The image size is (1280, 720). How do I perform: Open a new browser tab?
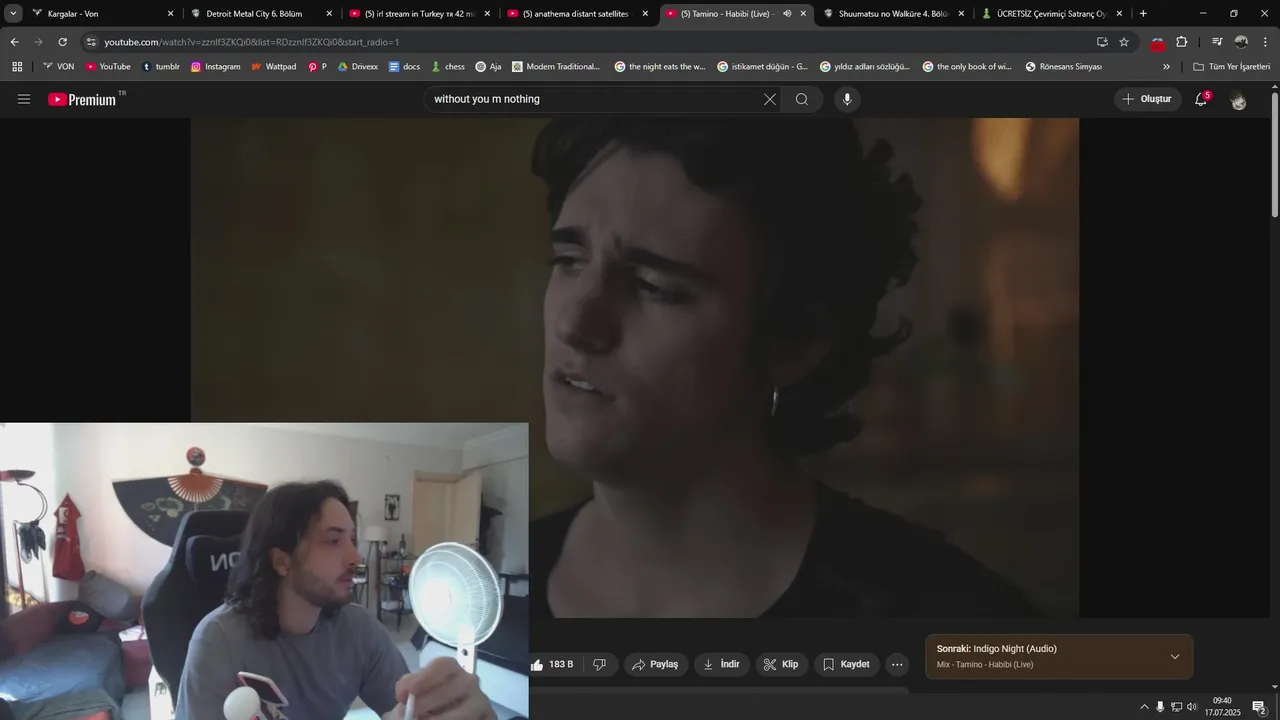tap(1143, 14)
